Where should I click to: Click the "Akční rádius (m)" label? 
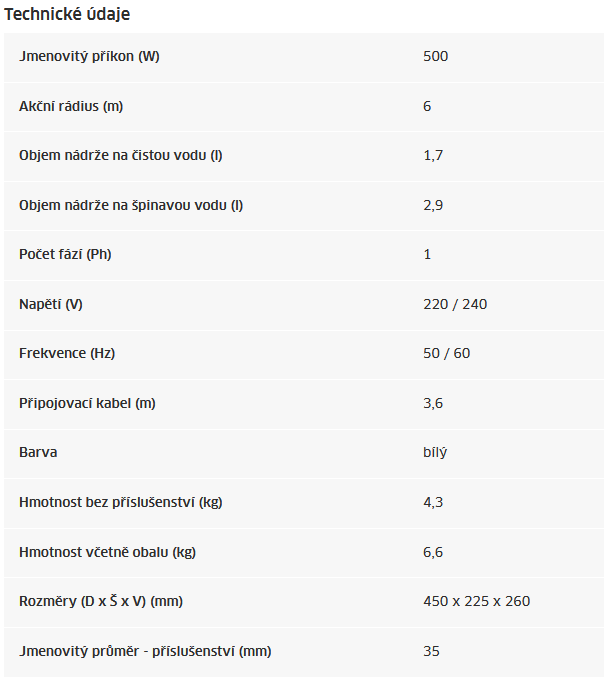71,106
